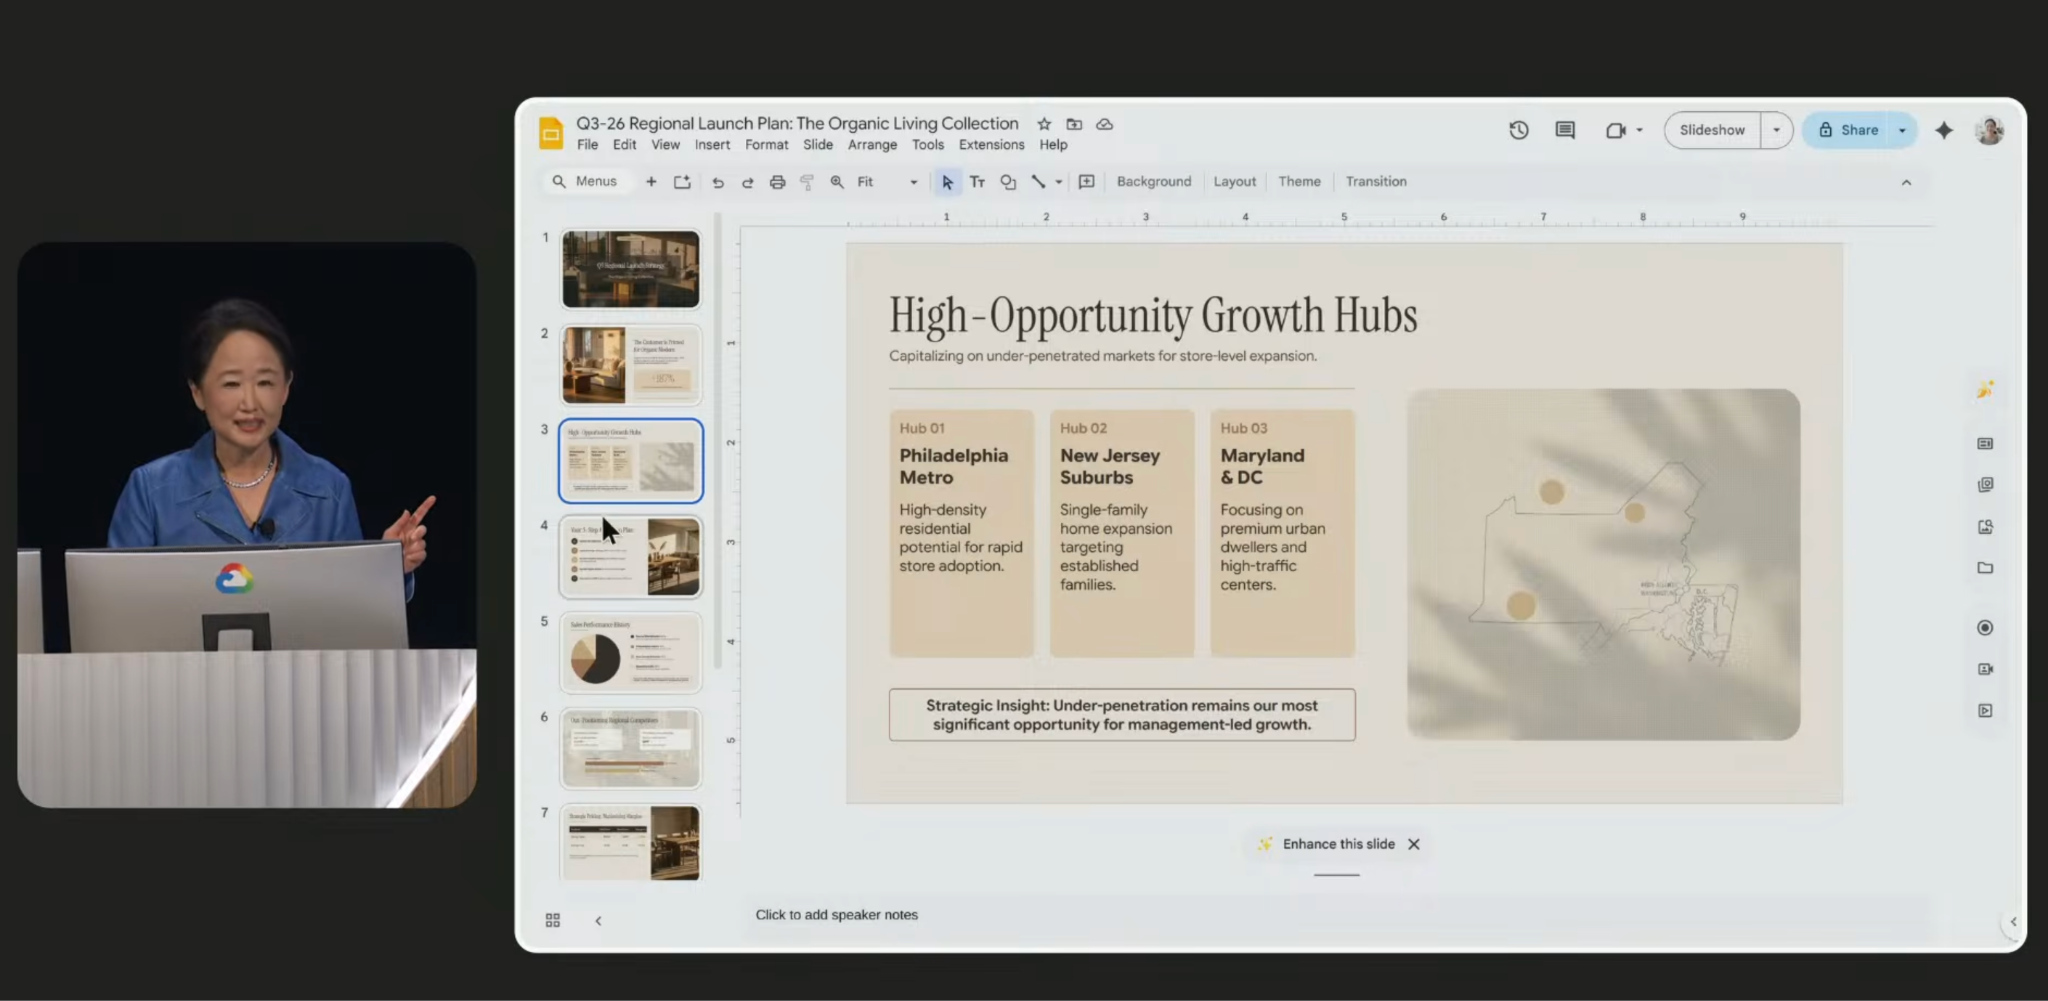Star this presentation

point(1044,124)
